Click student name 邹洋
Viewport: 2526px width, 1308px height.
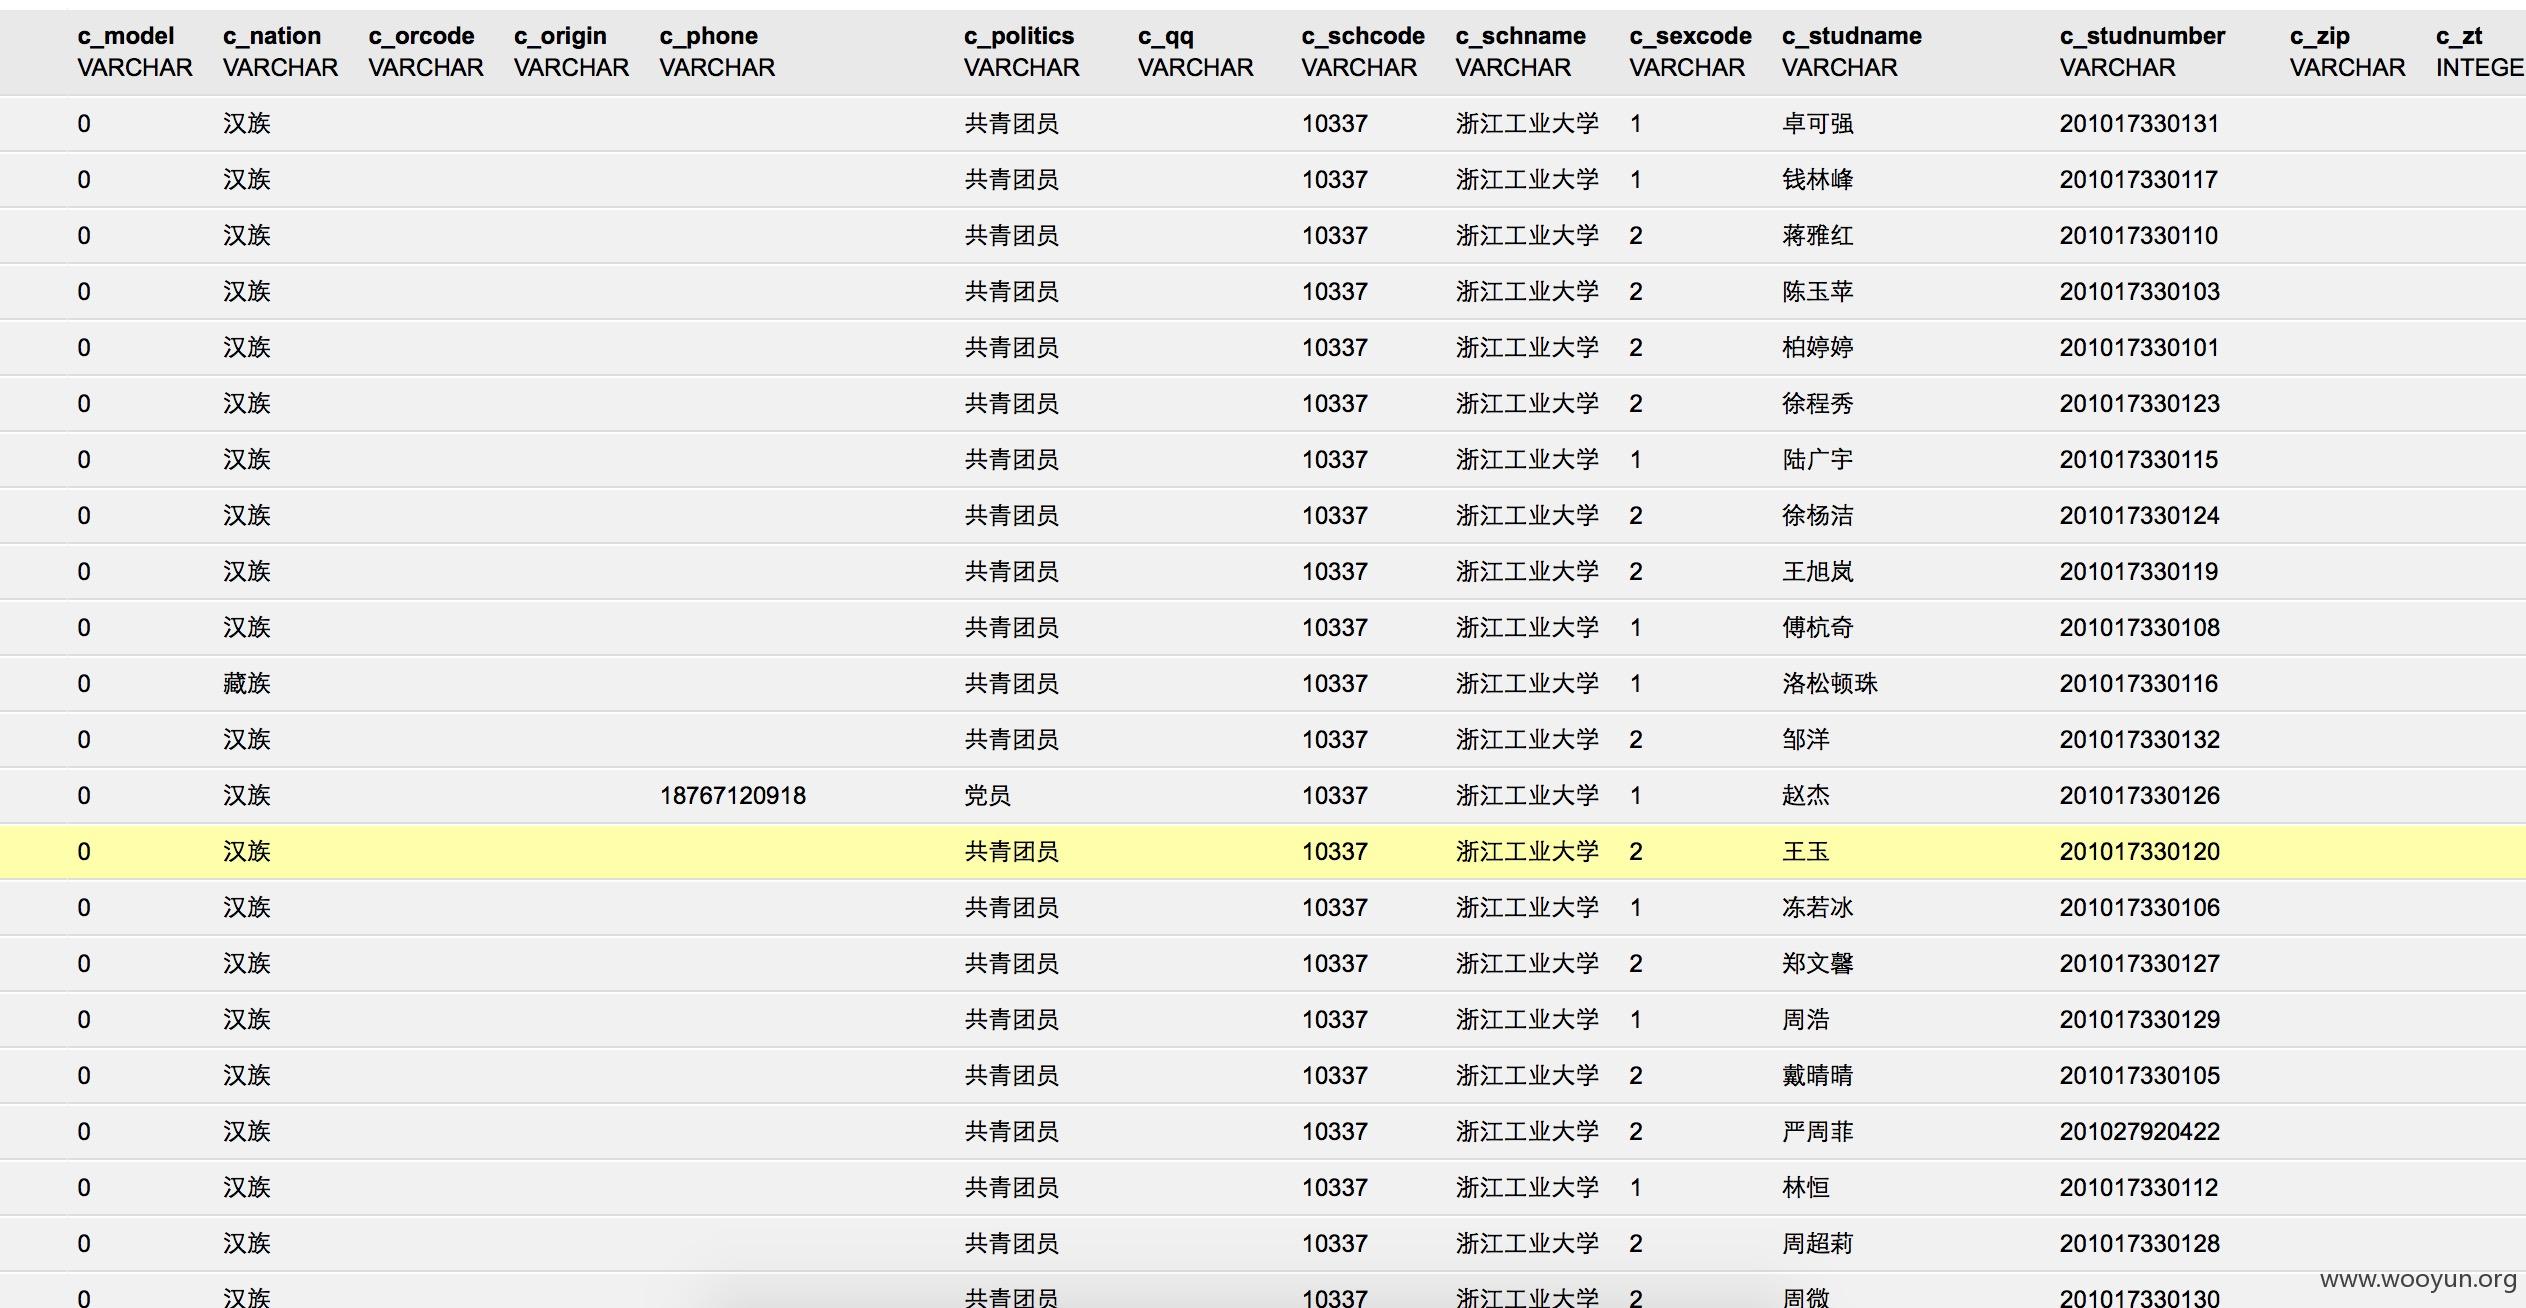(1805, 740)
